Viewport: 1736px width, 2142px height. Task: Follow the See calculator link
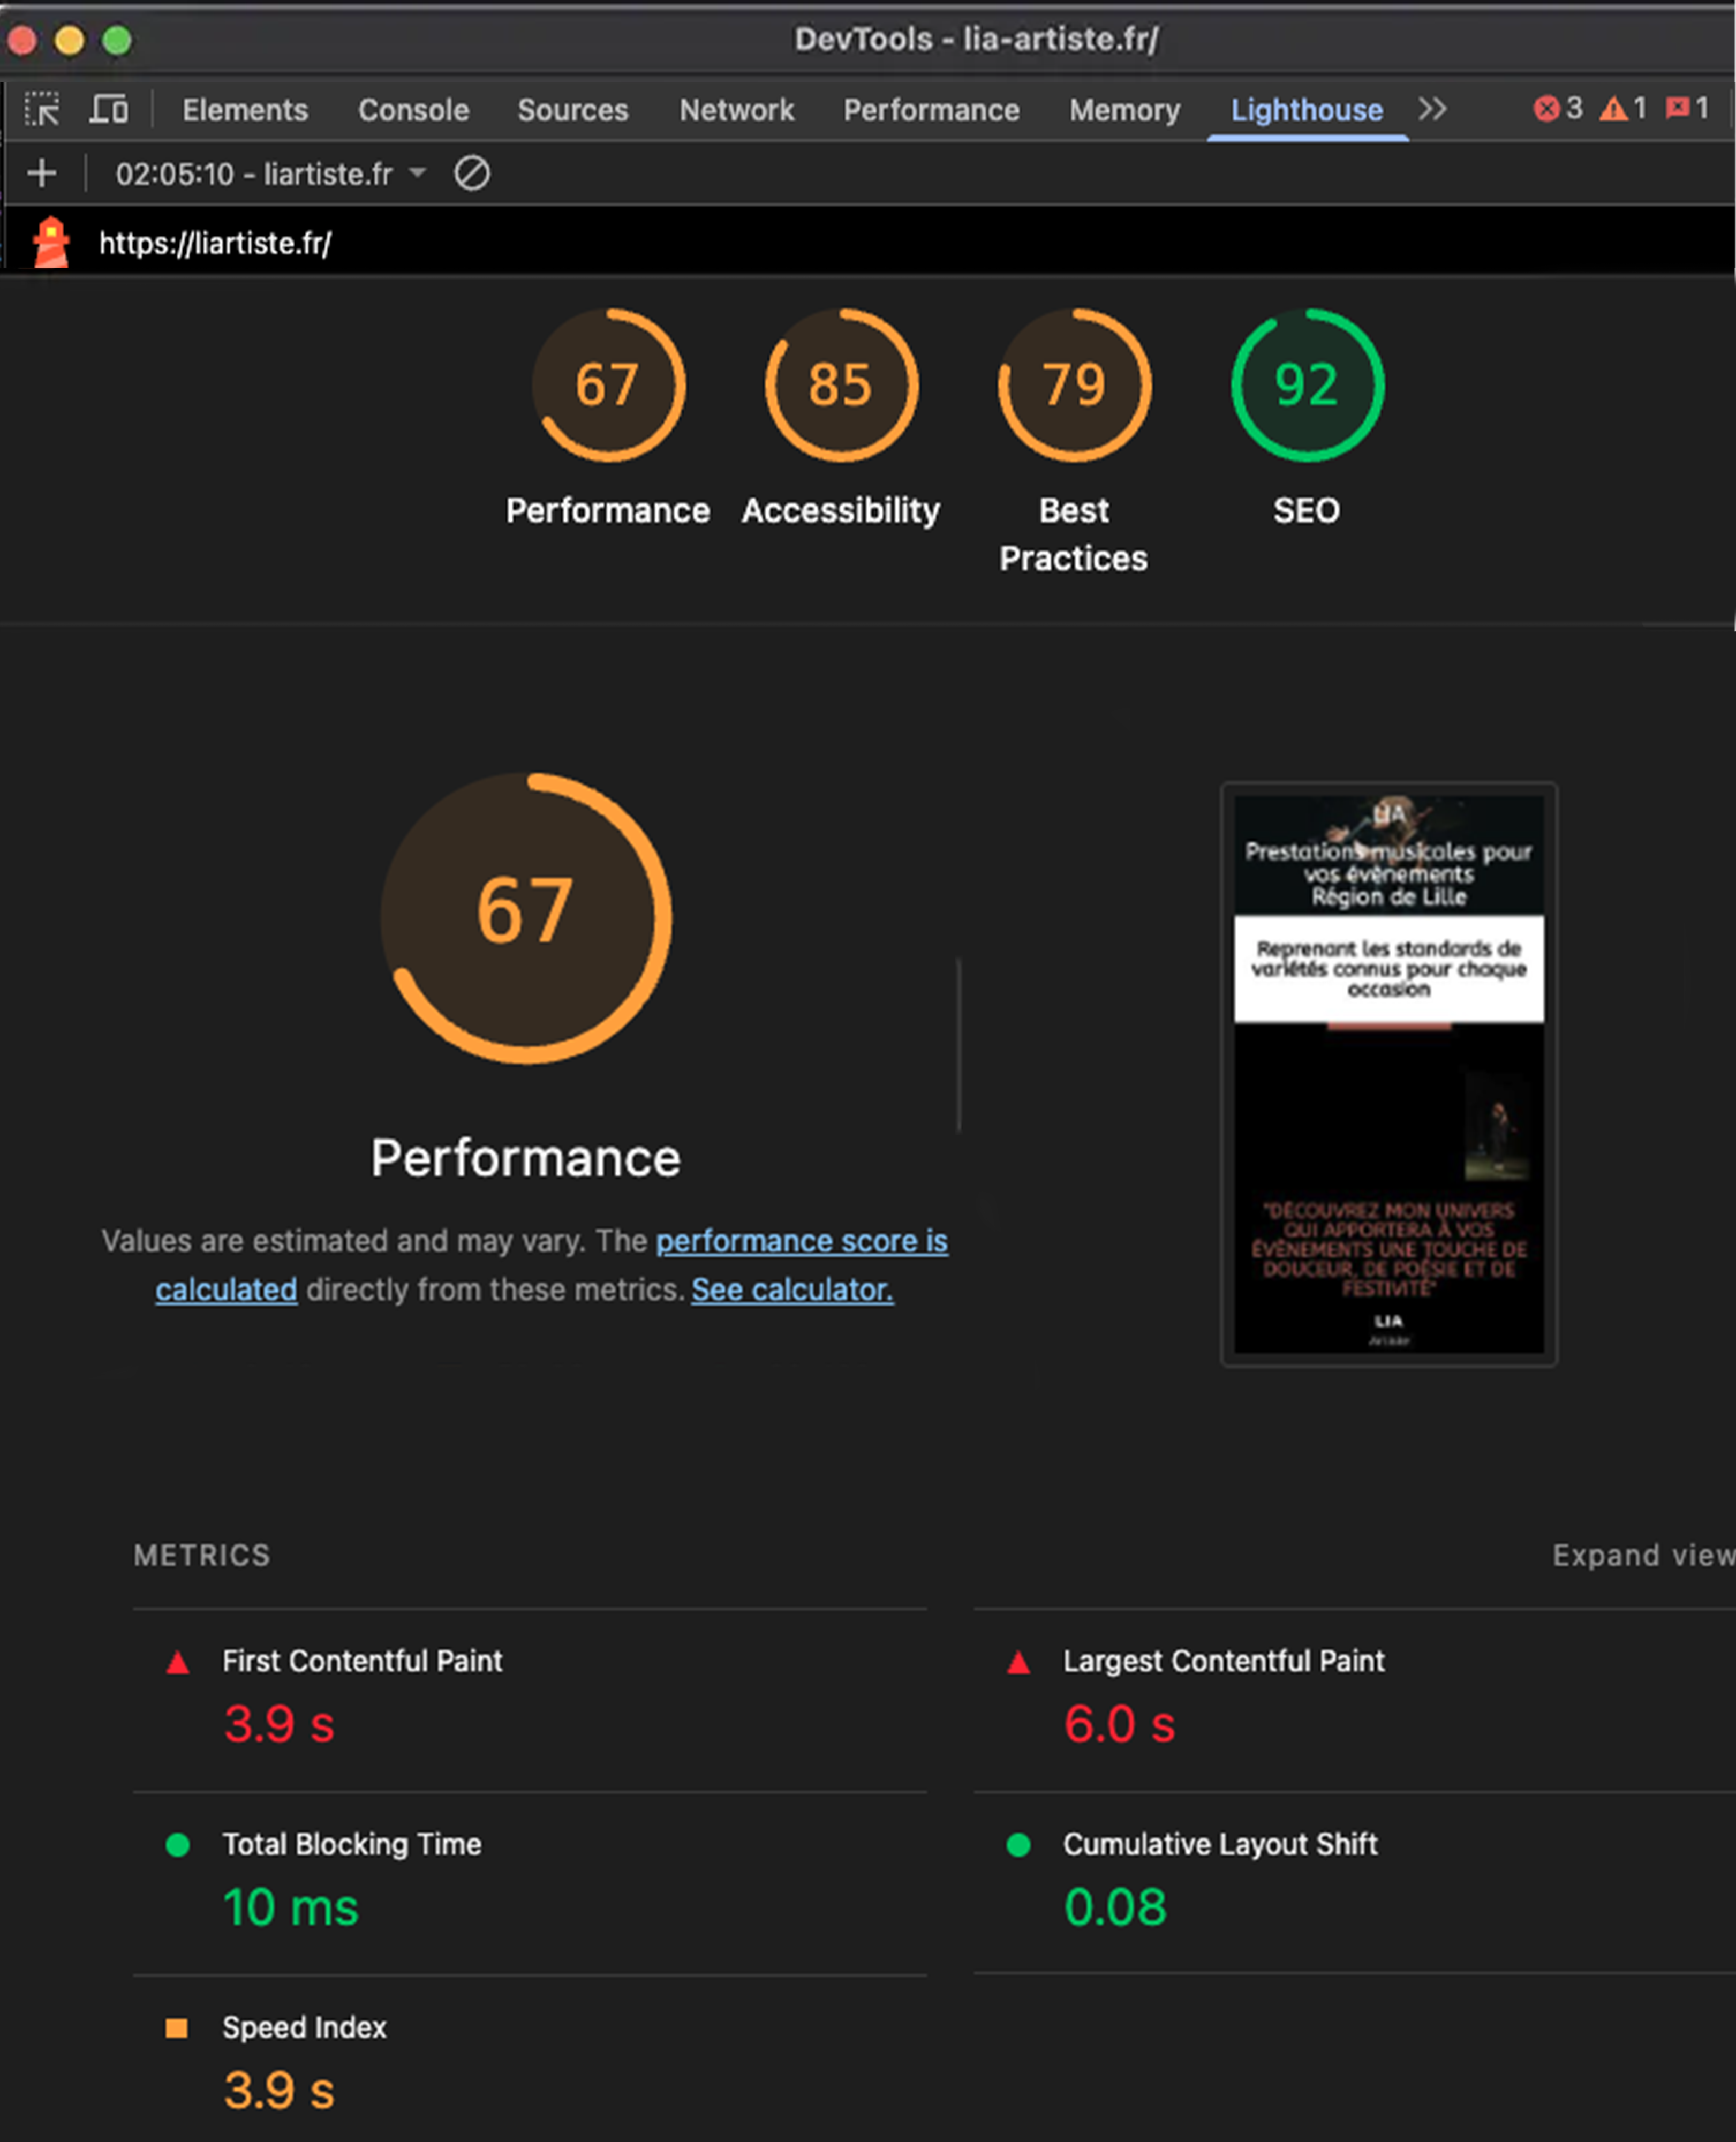[791, 1290]
